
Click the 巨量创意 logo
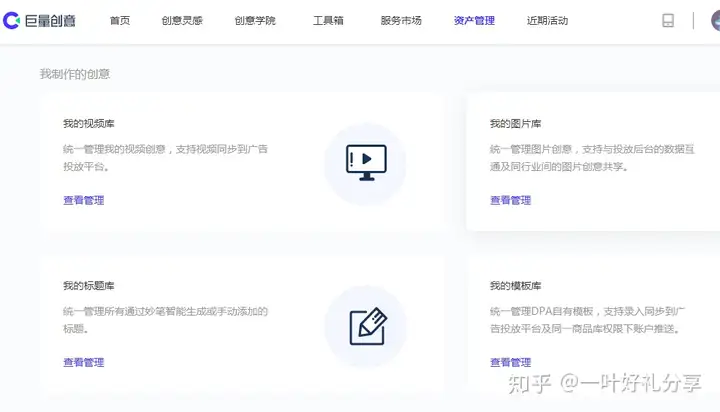[x=39, y=21]
